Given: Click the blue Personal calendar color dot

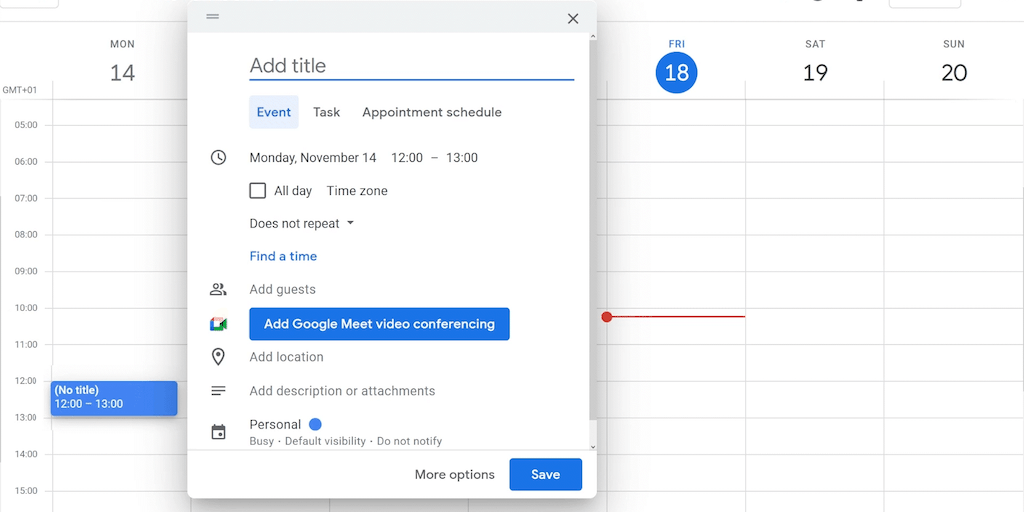Looking at the screenshot, I should point(315,424).
